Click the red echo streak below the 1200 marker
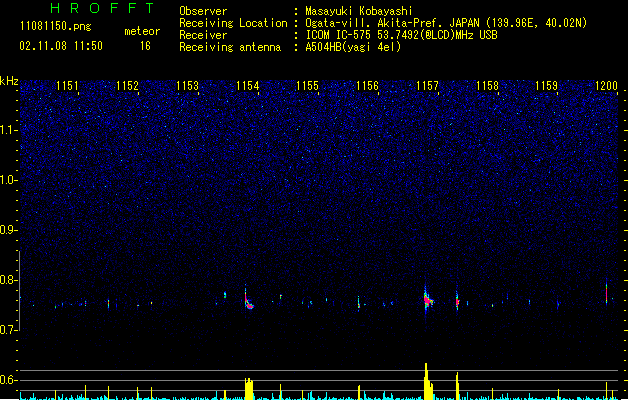The image size is (629, 400). pos(606,293)
